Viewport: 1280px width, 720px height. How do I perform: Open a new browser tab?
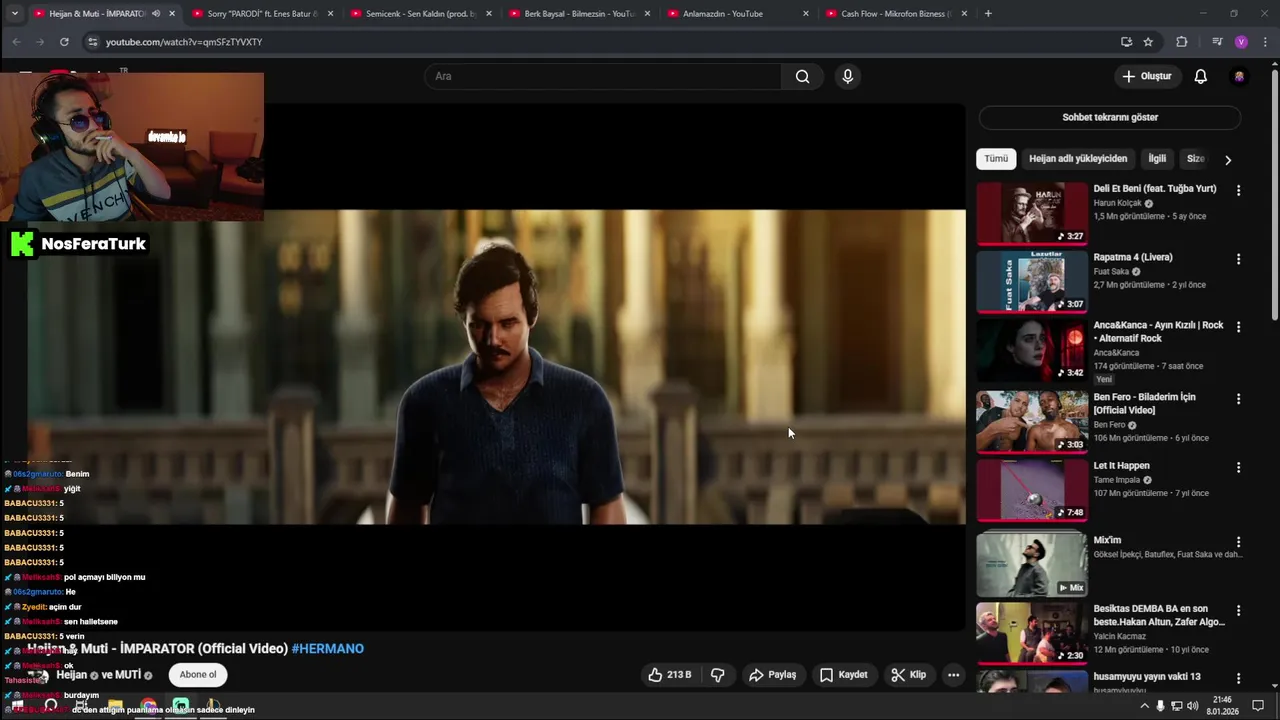pyautogui.click(x=988, y=14)
